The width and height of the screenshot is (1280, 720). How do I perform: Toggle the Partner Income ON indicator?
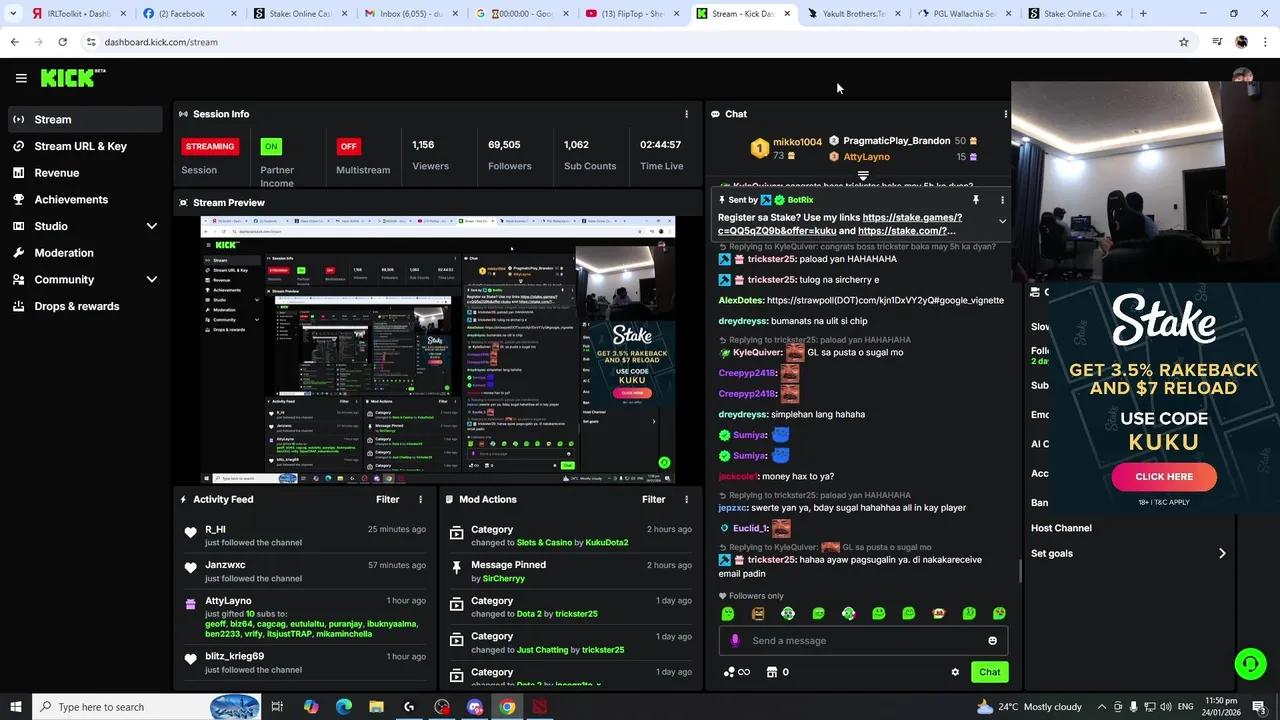(270, 146)
